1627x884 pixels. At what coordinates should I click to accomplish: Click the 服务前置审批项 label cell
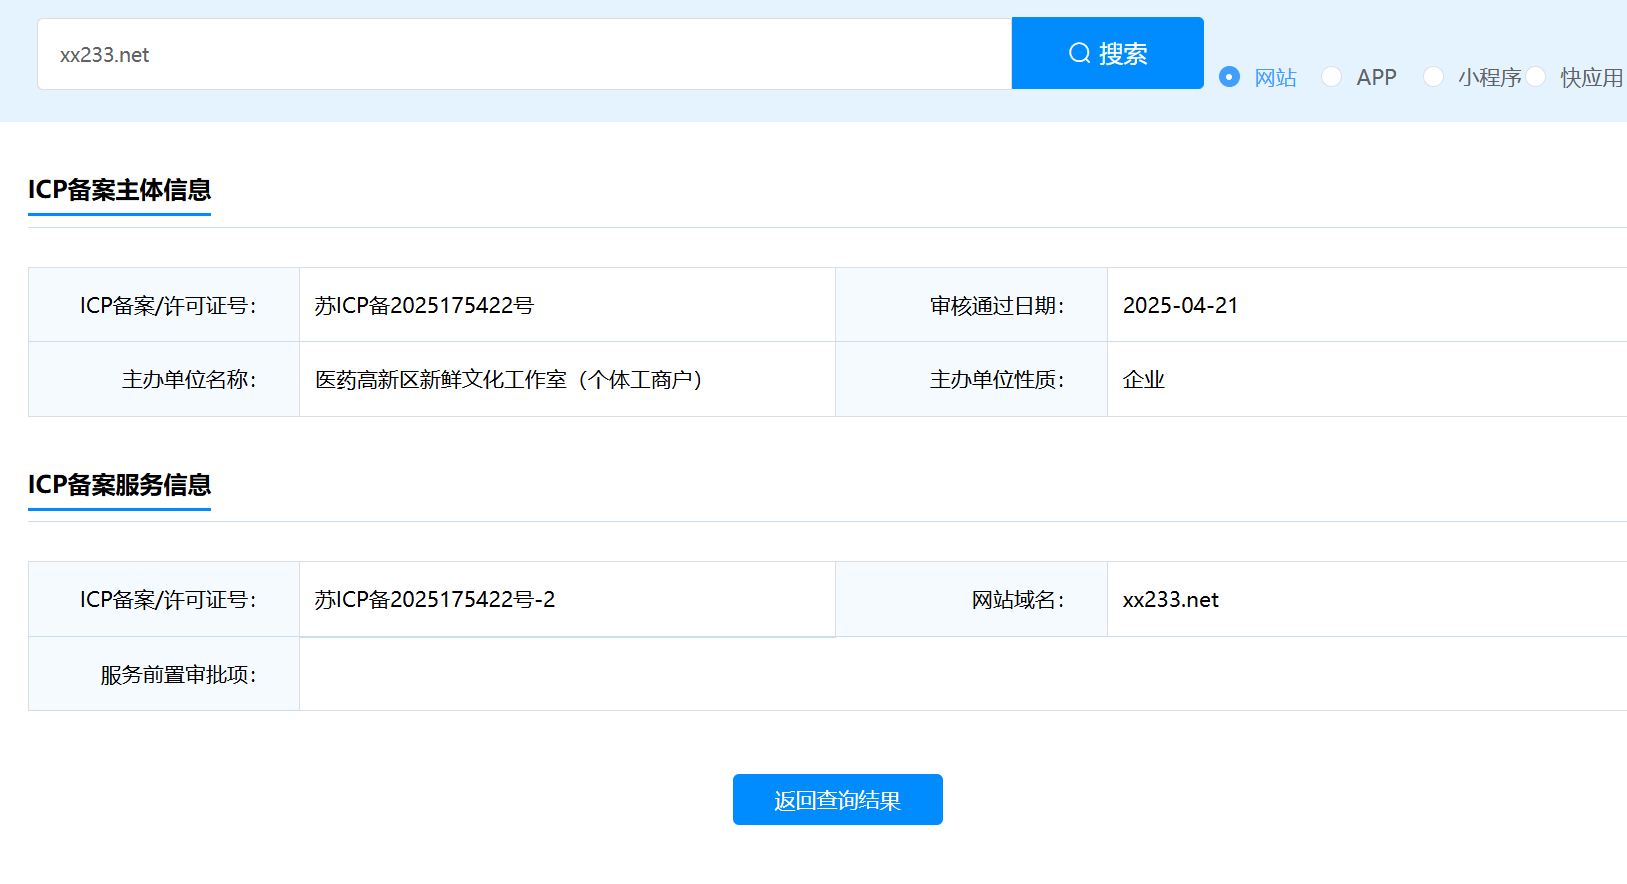point(164,674)
